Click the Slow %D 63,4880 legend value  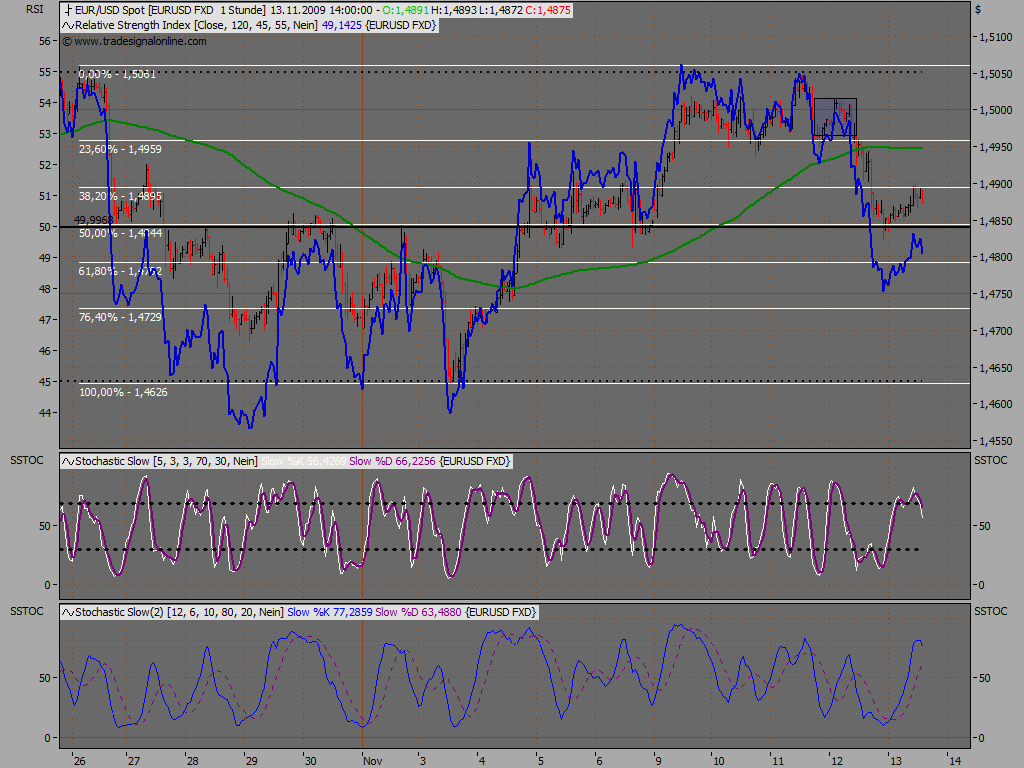tap(419, 613)
